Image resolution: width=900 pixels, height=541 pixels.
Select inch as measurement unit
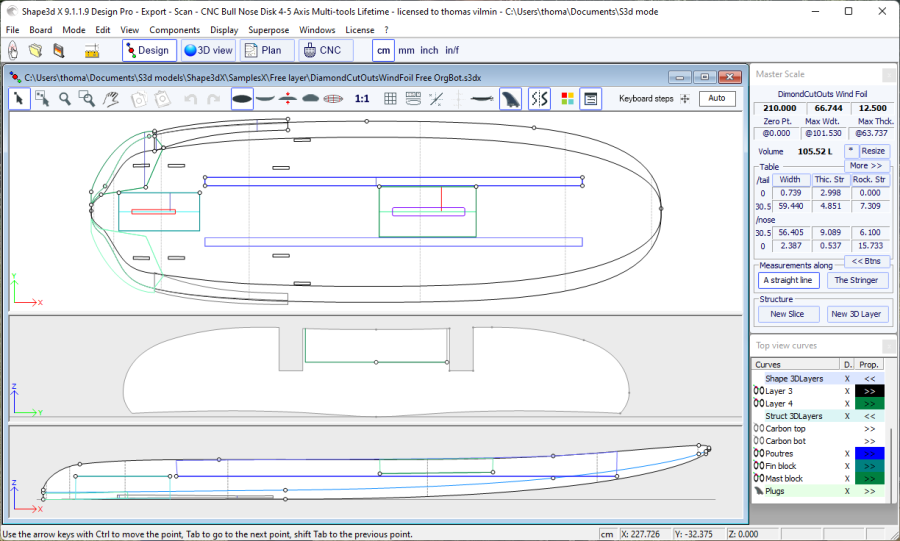429,50
